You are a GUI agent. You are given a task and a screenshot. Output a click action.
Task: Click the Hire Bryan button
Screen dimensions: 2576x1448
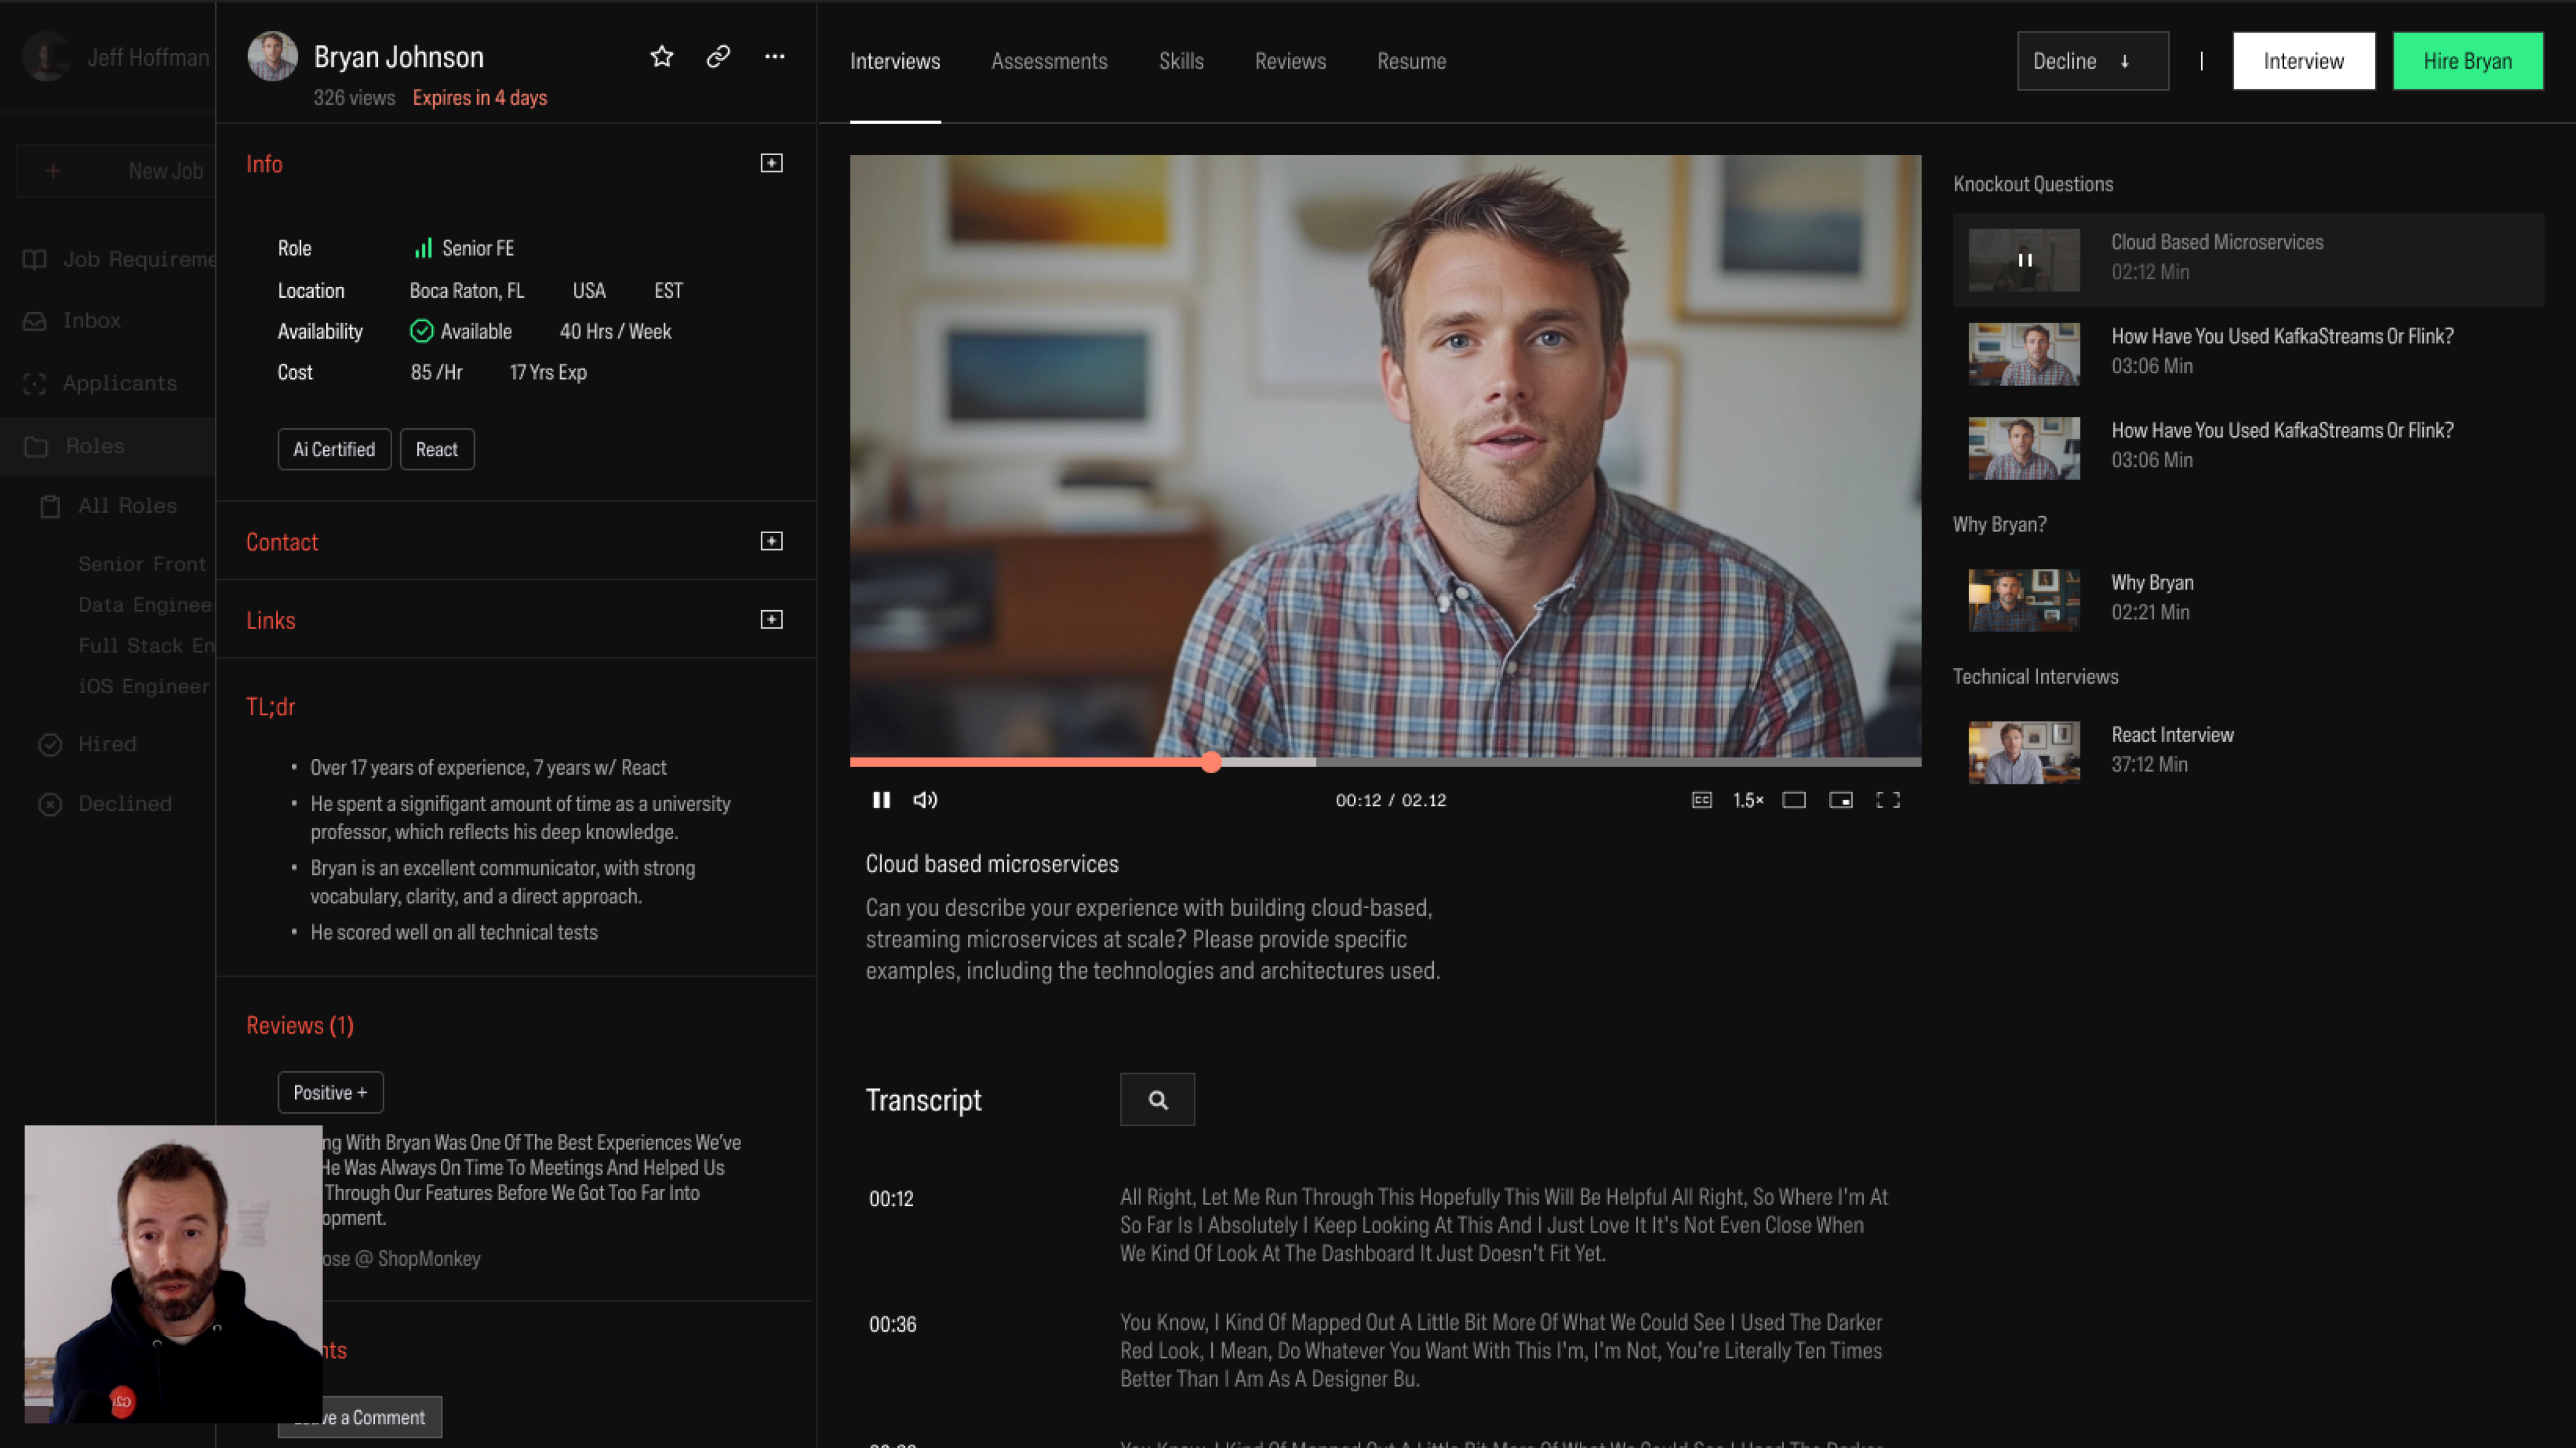[2467, 61]
